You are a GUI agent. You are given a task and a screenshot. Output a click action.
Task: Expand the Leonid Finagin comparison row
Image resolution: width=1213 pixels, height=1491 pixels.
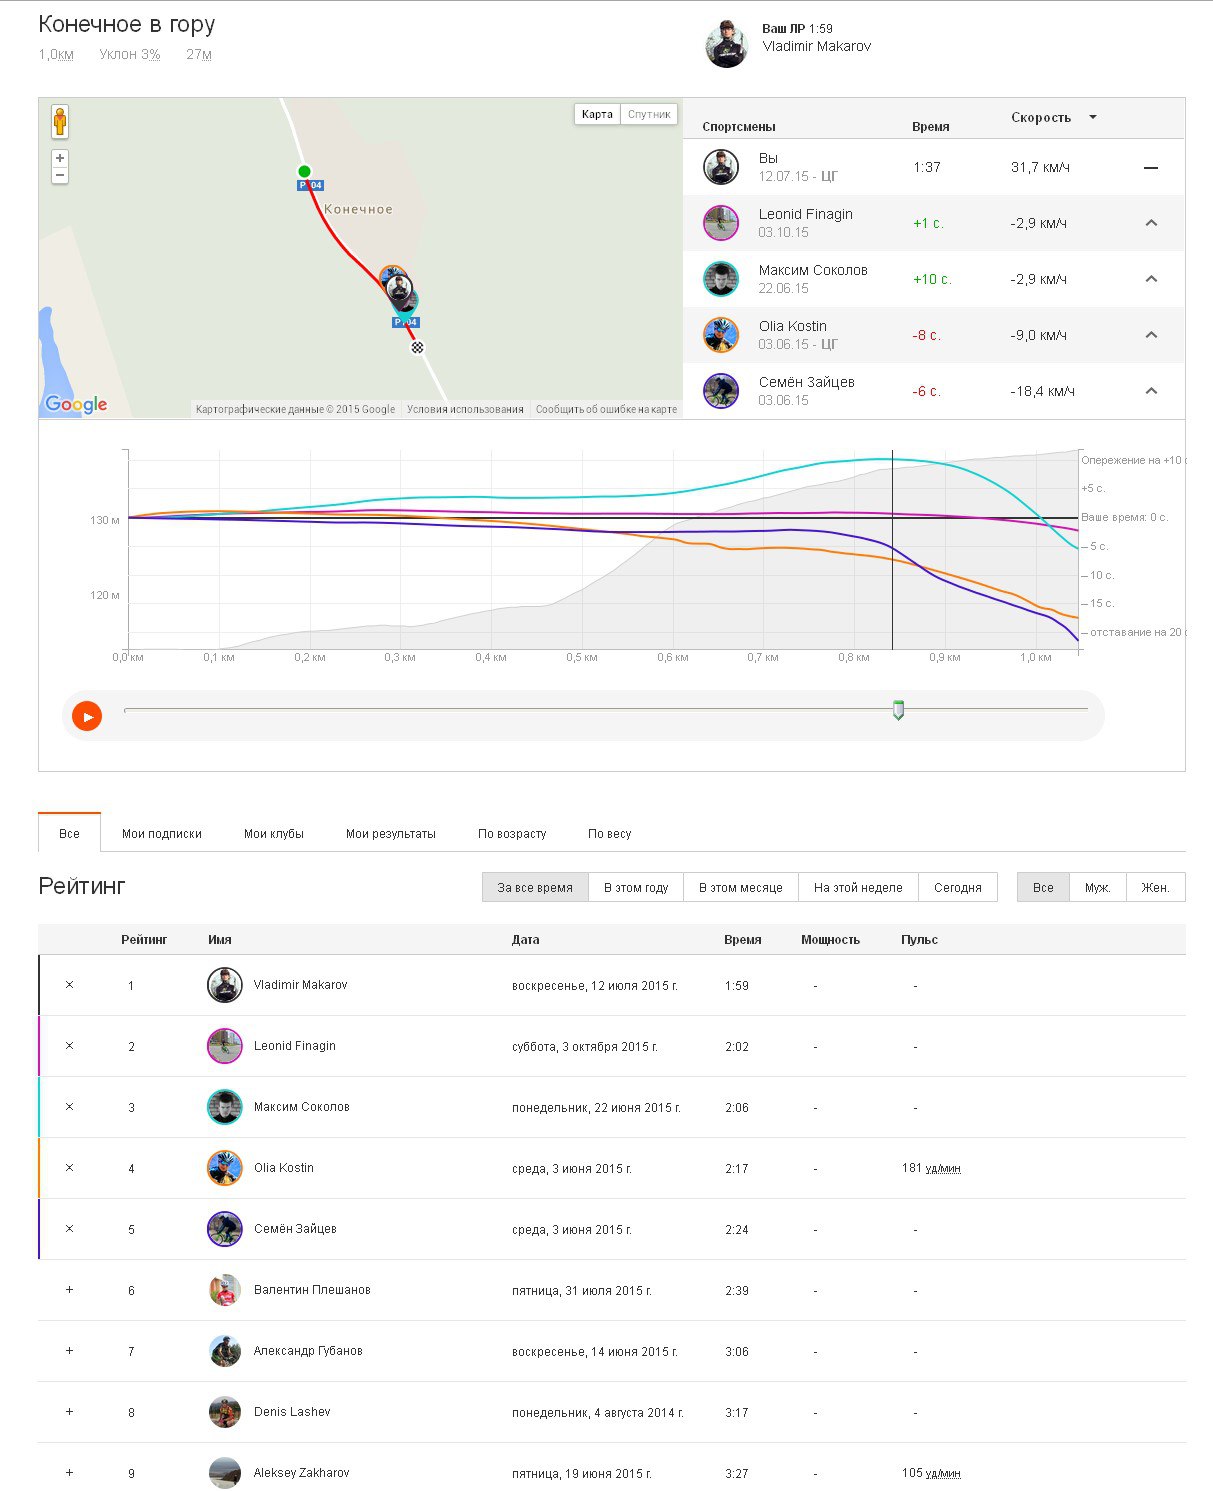pyautogui.click(x=1151, y=223)
